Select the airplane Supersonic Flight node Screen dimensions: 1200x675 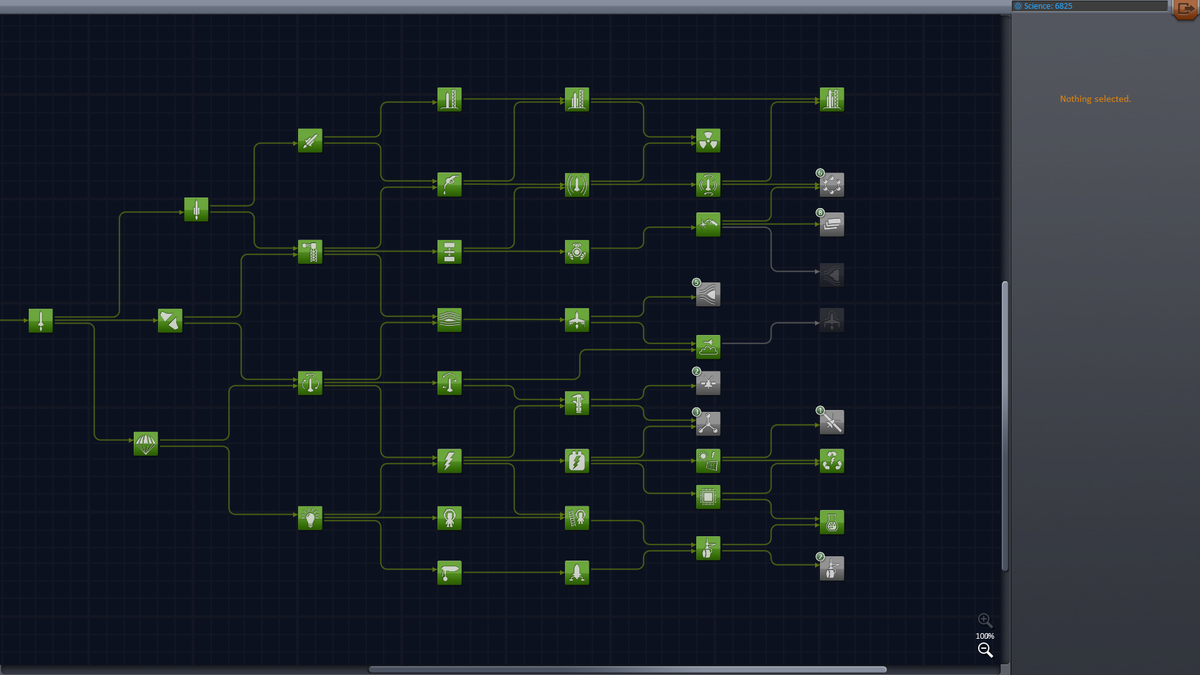pyautogui.click(x=576, y=319)
